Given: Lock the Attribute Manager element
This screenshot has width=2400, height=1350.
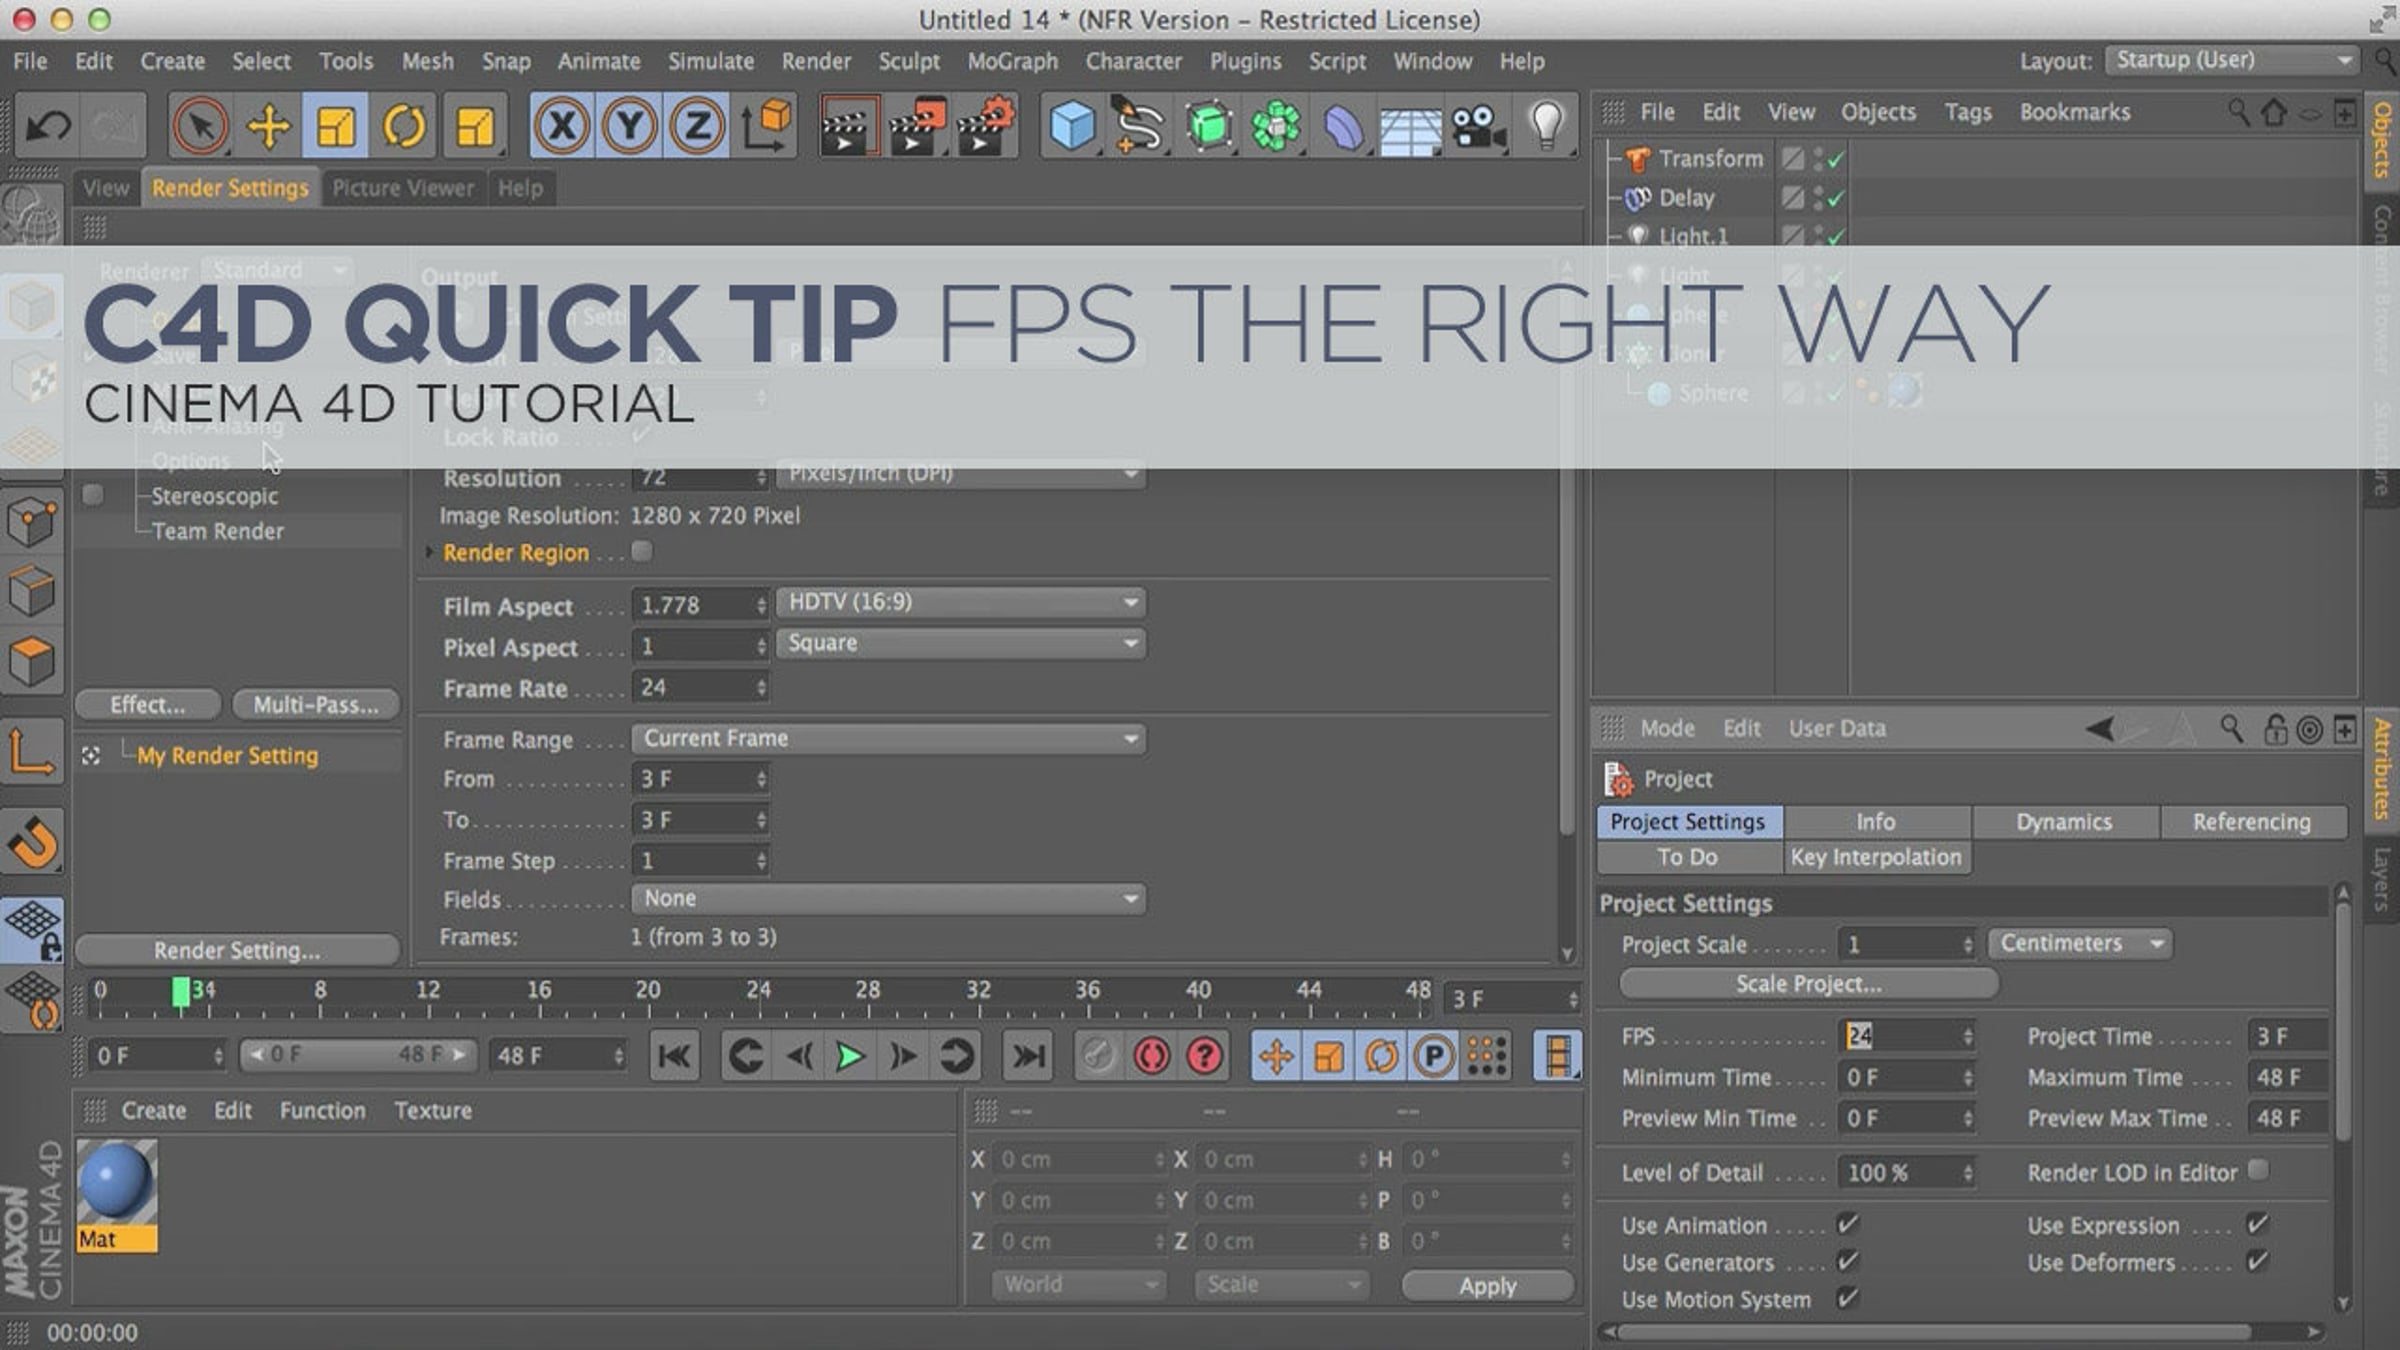Looking at the screenshot, I should [x=2275, y=729].
